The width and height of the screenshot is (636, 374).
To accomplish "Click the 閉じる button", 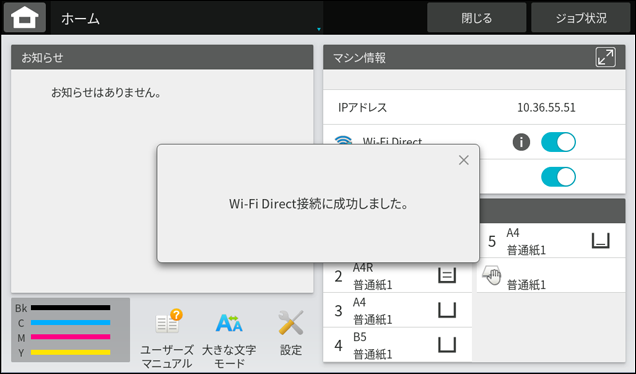I will pyautogui.click(x=477, y=18).
